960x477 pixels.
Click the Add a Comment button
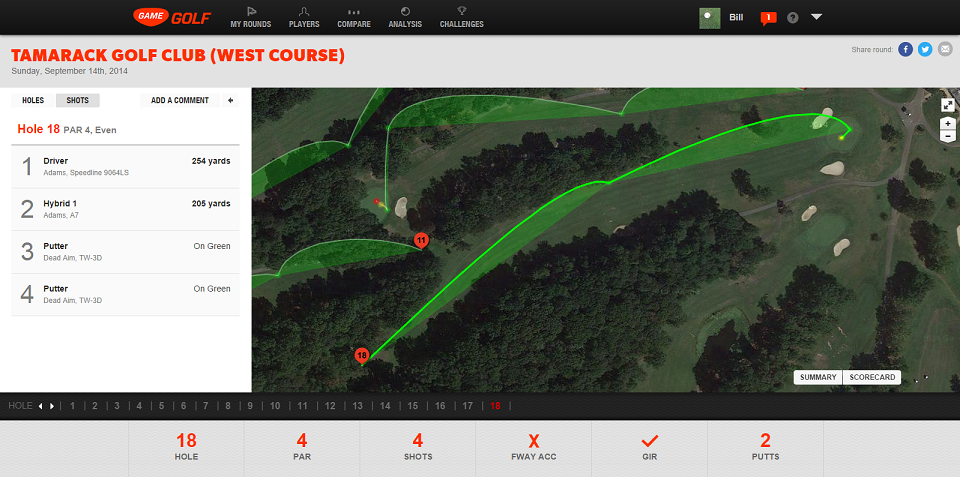pos(180,100)
